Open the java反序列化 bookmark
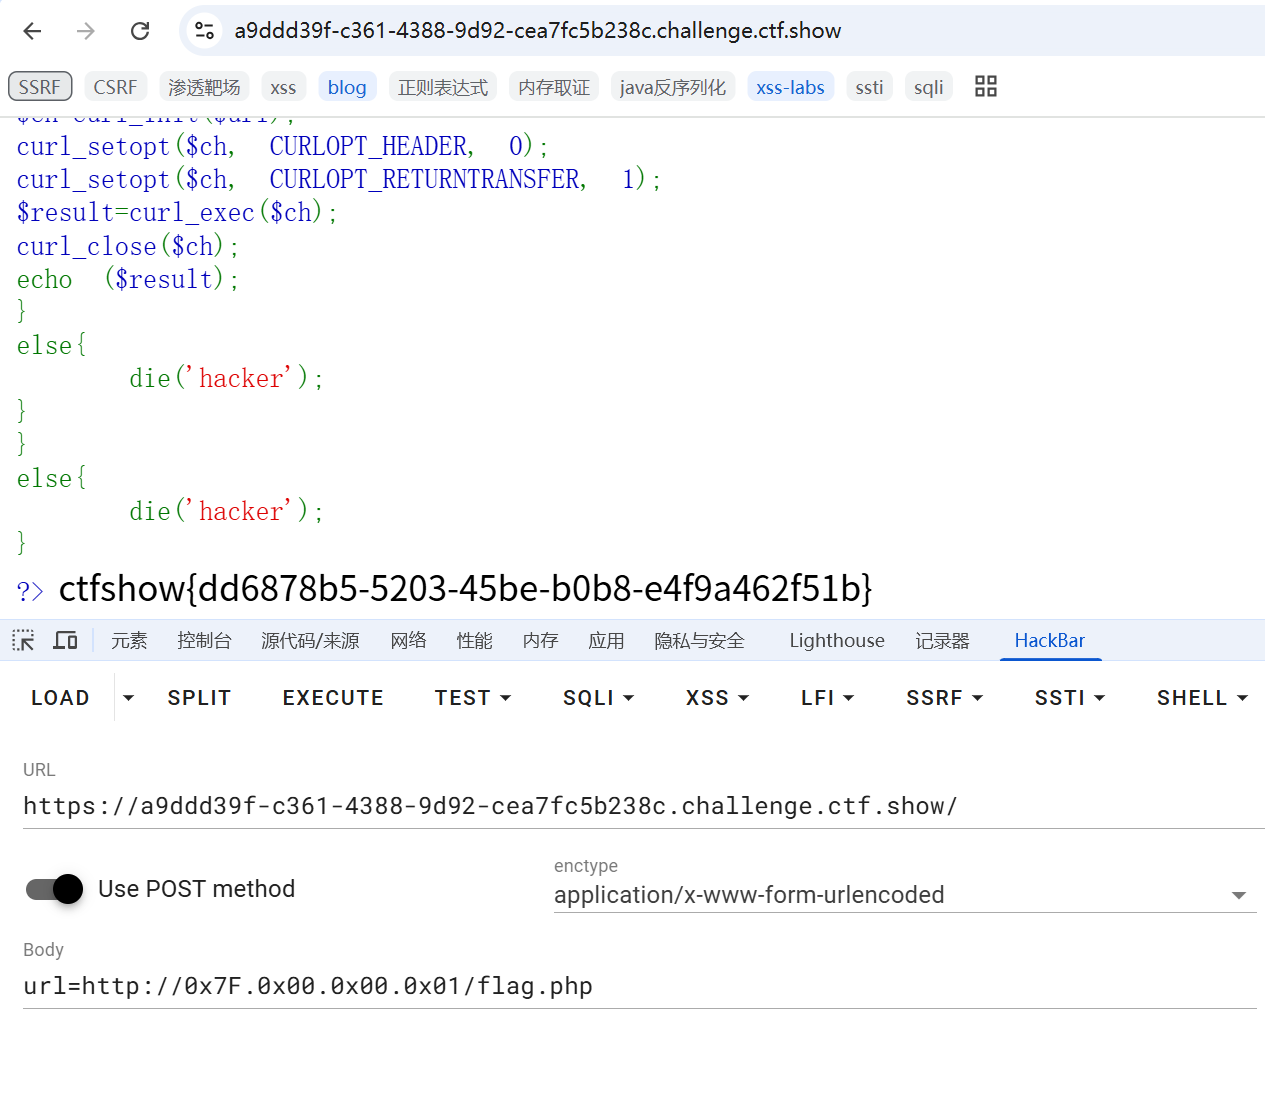Viewport: 1265px width, 1114px height. click(x=673, y=87)
